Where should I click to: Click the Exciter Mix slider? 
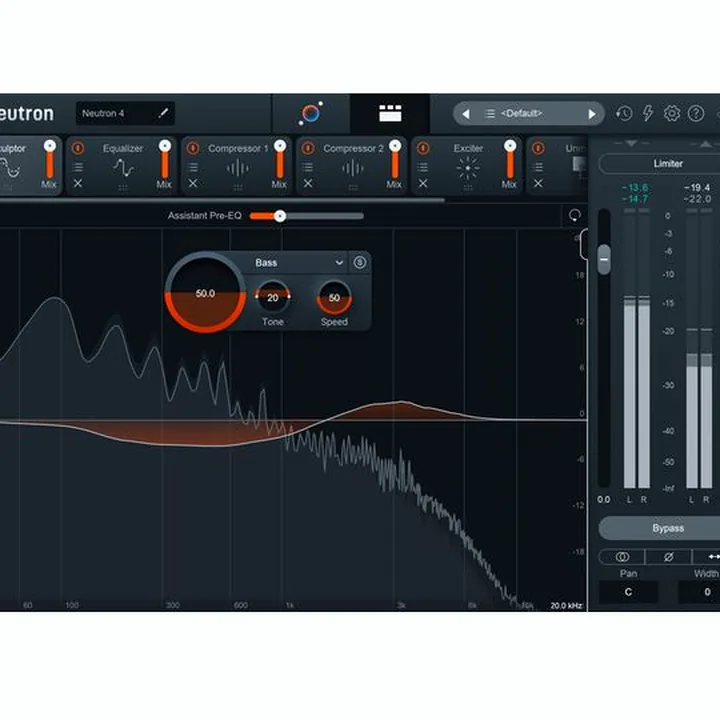510,160
